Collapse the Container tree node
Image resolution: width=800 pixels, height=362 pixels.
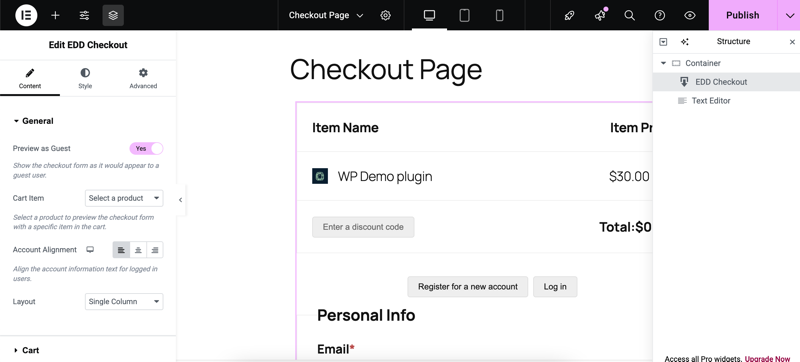coord(663,63)
